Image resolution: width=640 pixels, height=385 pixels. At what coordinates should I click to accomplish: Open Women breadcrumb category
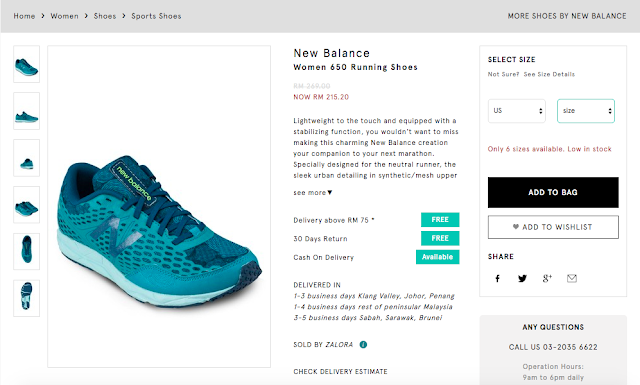[x=64, y=16]
